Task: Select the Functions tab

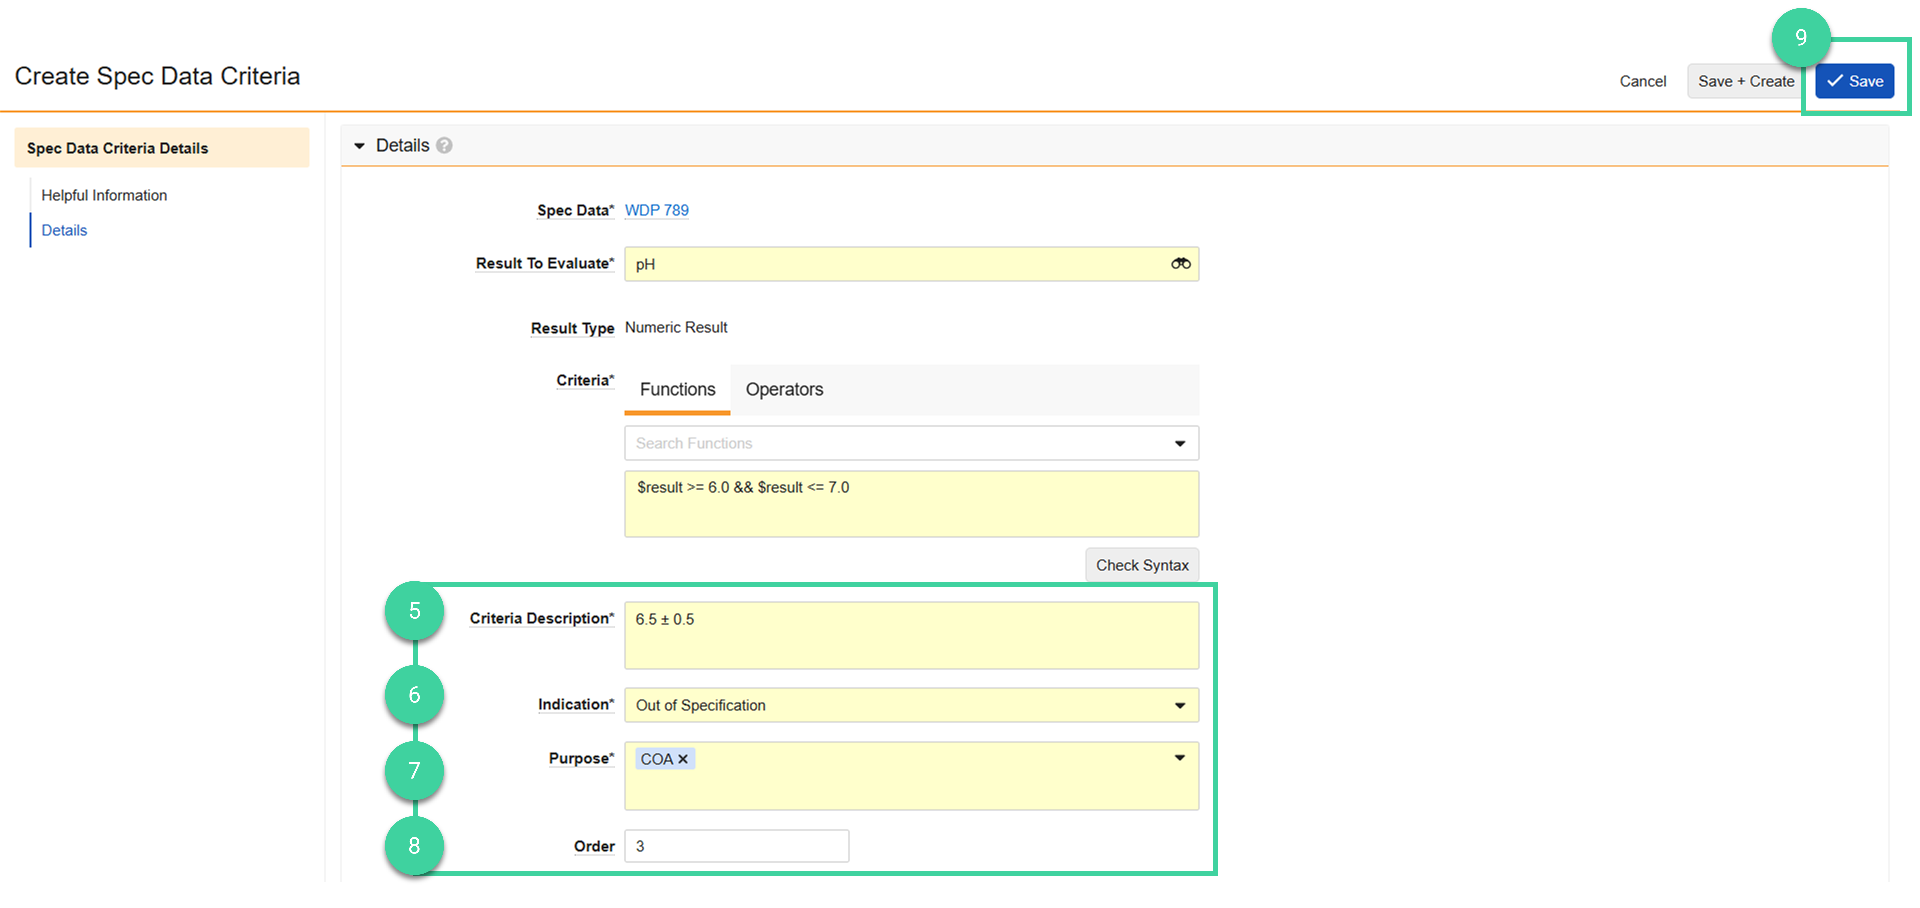Action: (x=677, y=390)
